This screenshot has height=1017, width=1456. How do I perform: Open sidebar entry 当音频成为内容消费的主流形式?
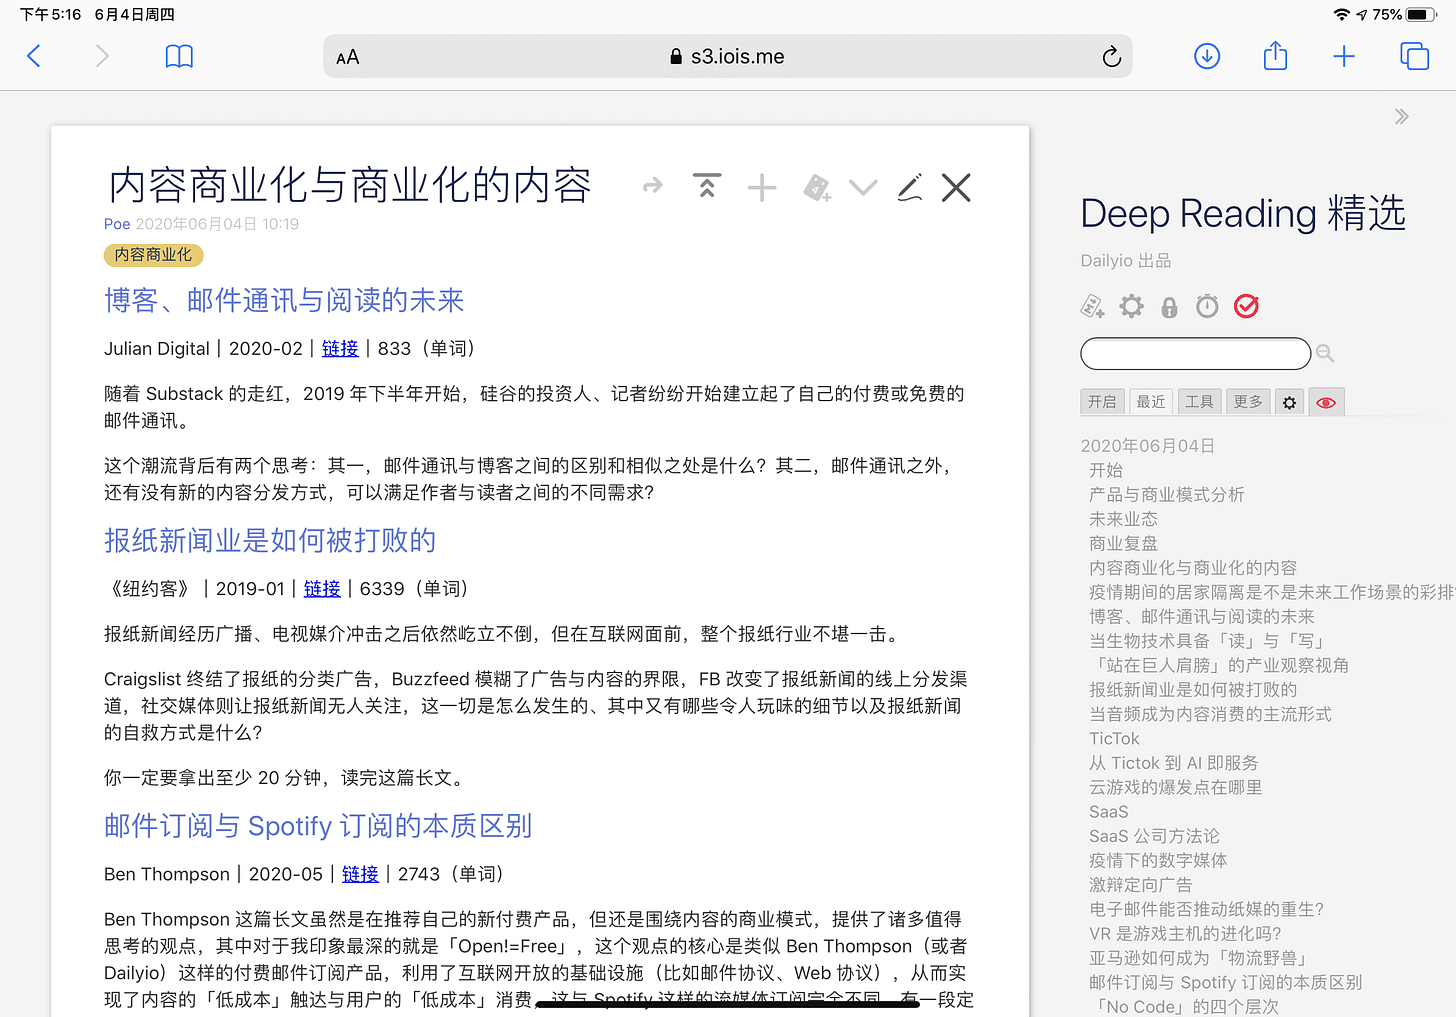pos(1210,714)
